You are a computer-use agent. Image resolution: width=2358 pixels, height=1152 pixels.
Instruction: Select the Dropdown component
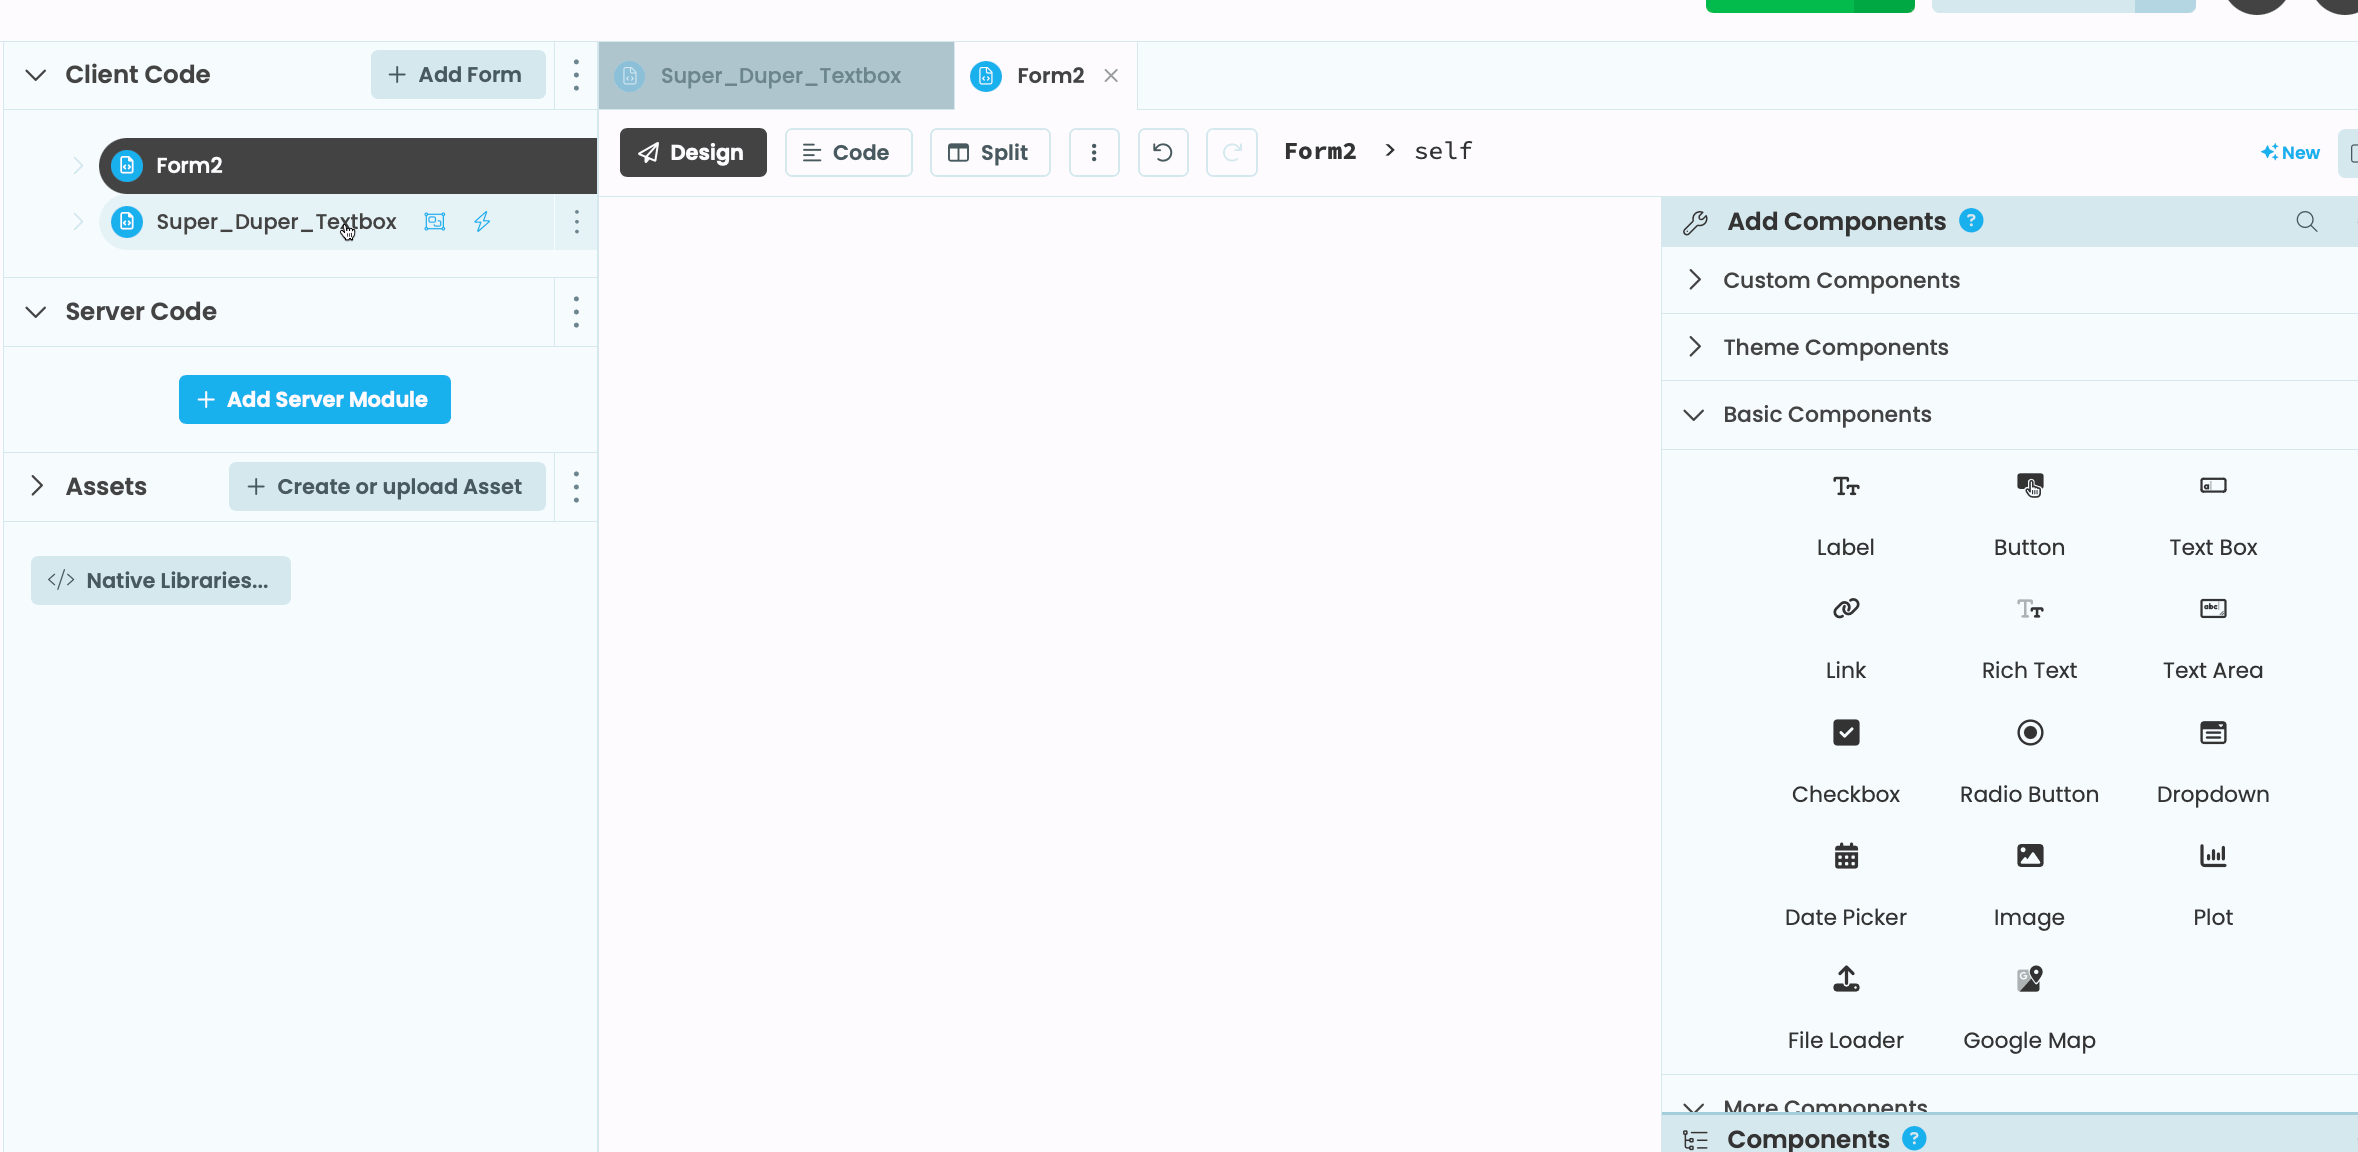point(2213,763)
